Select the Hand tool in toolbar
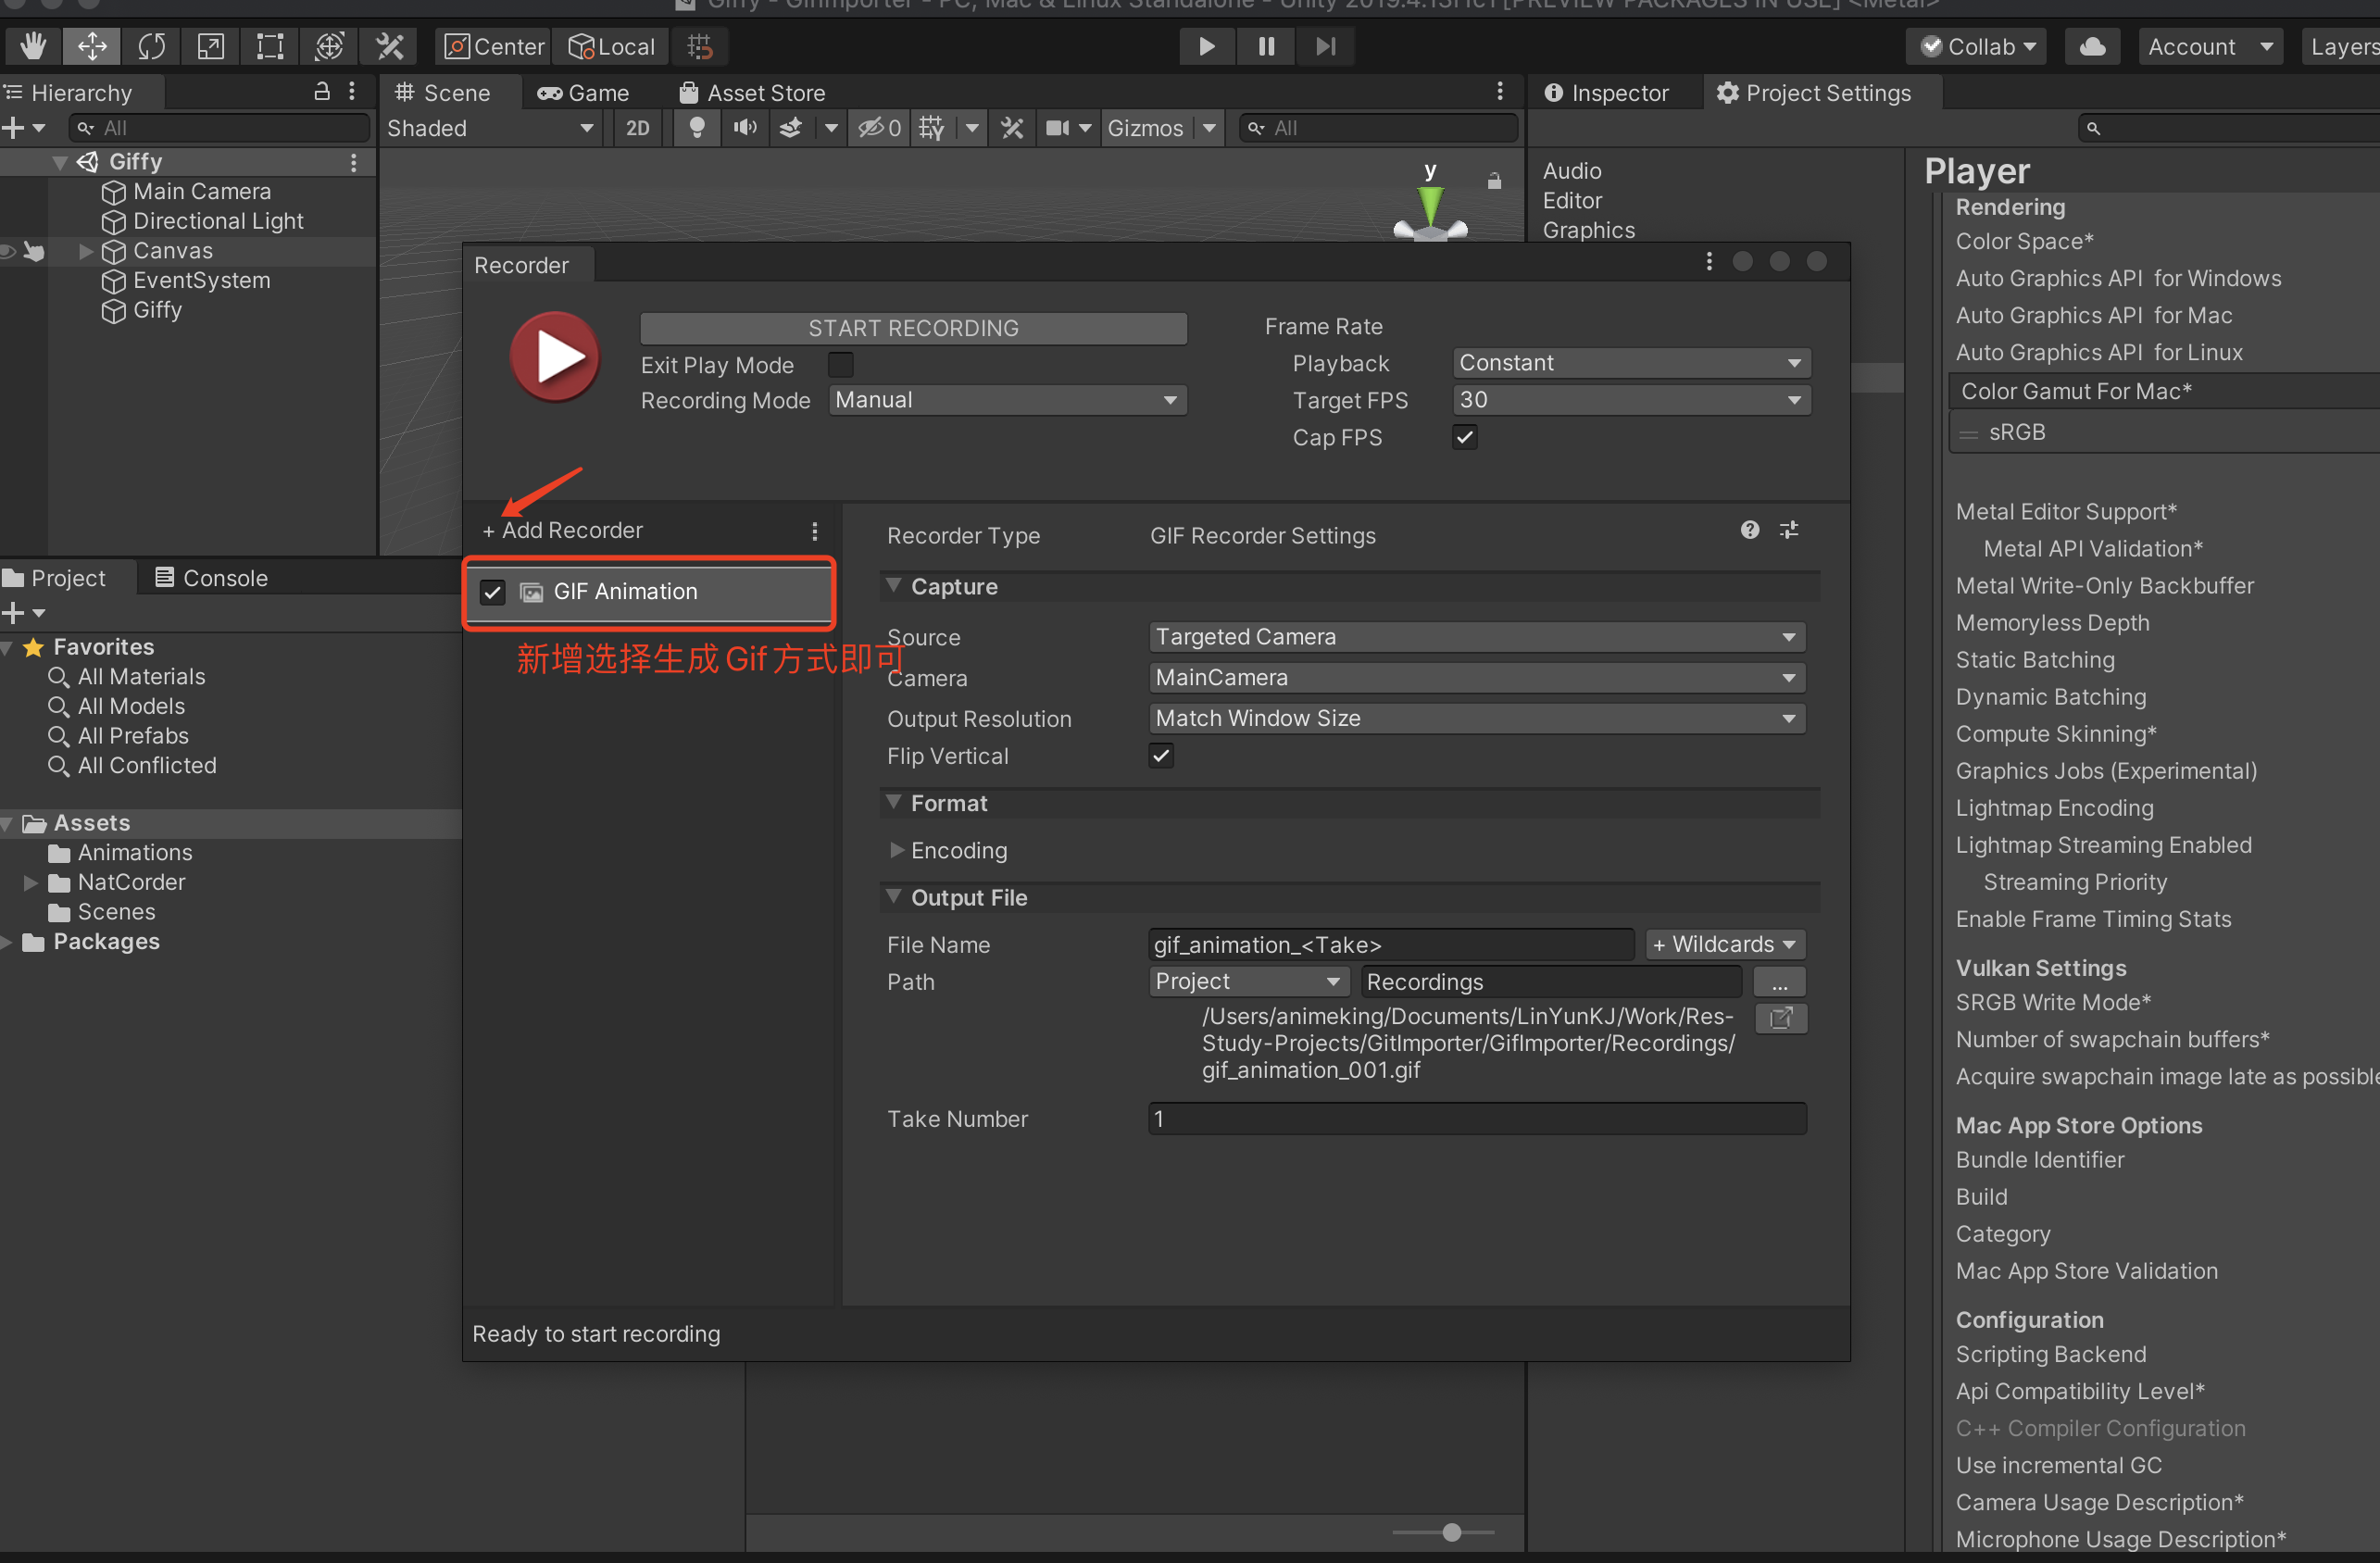This screenshot has width=2380, height=1563. [33, 46]
